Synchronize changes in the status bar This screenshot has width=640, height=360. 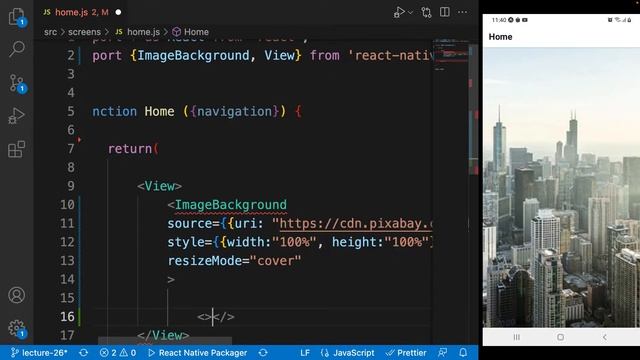click(x=84, y=353)
